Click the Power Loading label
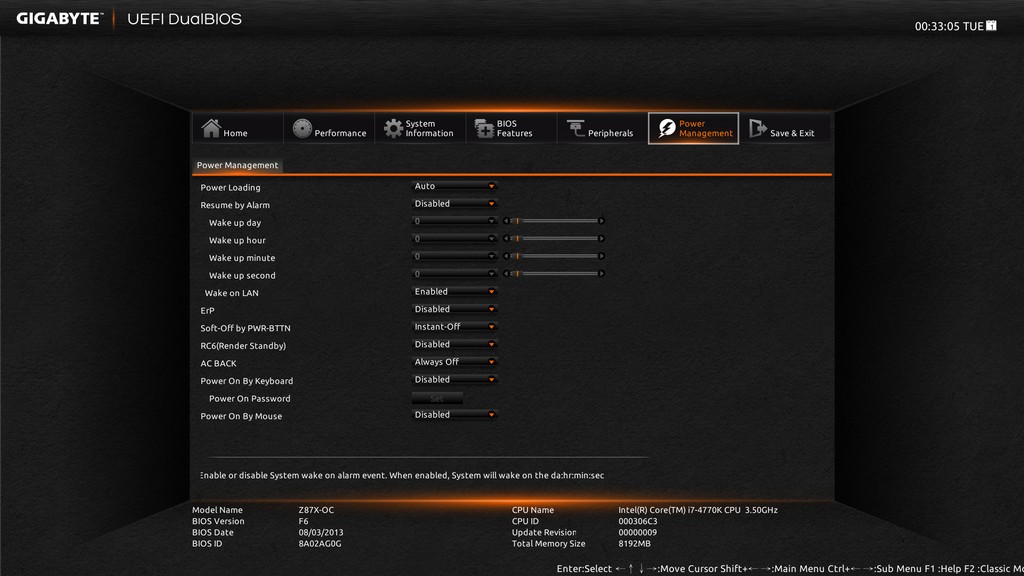This screenshot has width=1024, height=576. [230, 187]
